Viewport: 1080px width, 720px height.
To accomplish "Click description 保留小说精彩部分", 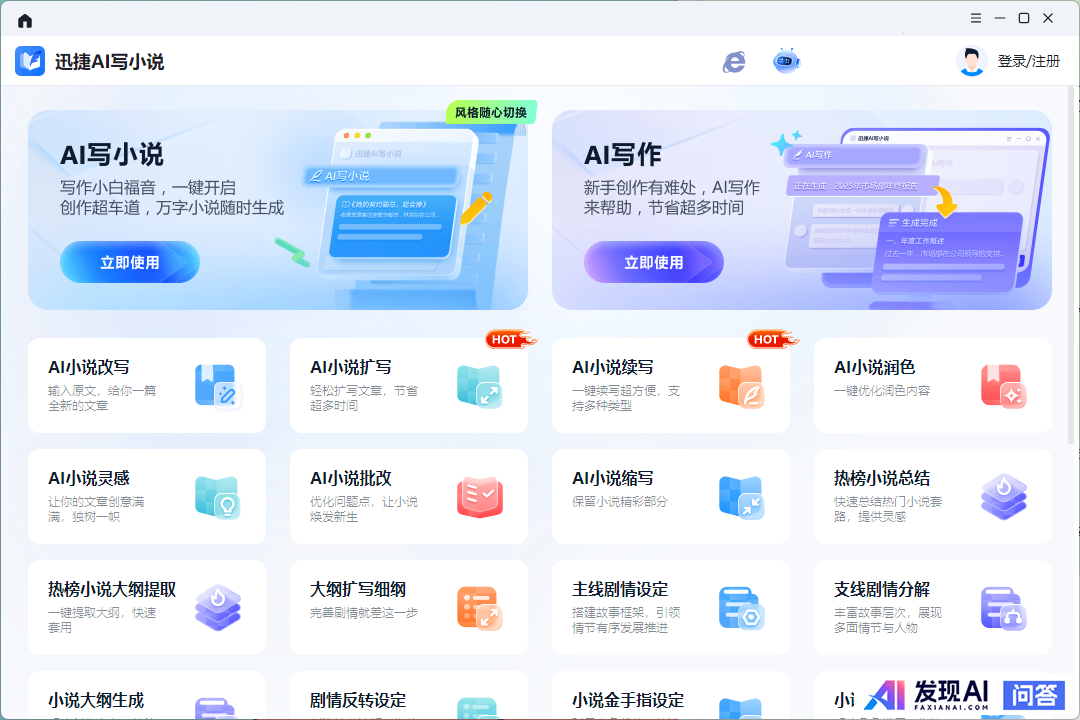I will [x=620, y=502].
